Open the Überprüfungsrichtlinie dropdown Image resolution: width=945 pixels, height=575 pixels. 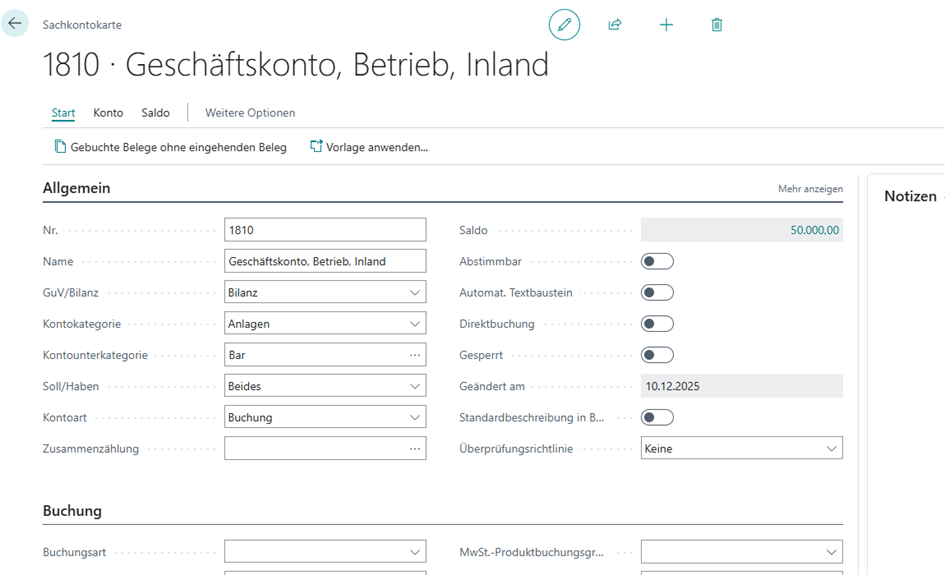coord(741,449)
